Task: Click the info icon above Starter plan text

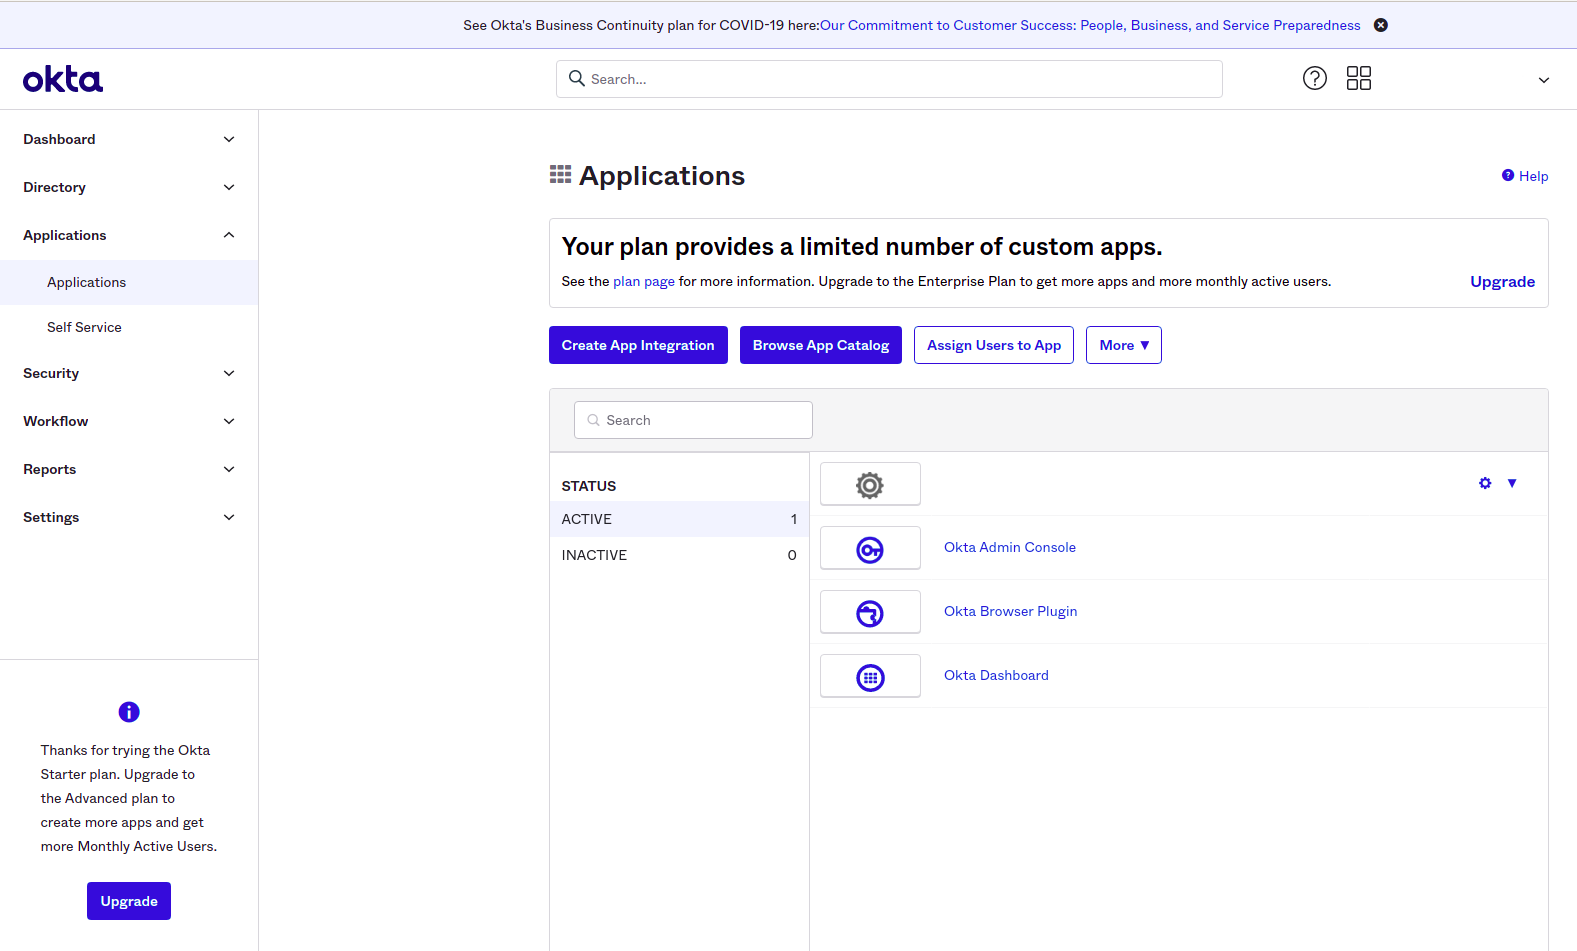Action: (x=129, y=712)
